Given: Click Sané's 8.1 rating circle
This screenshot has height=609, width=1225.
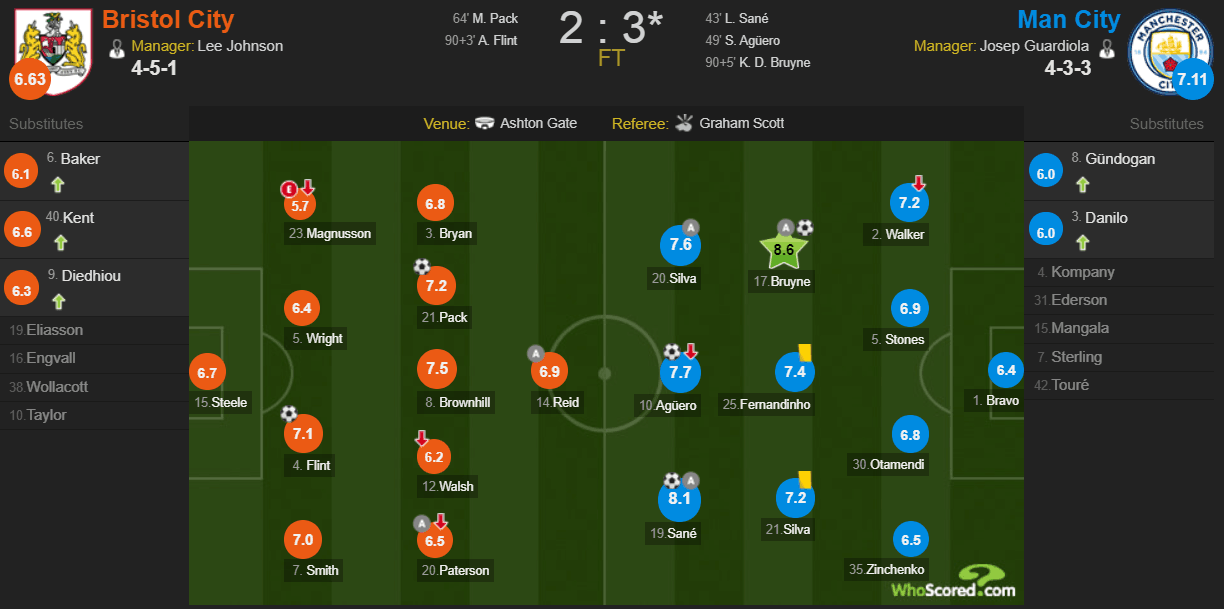Looking at the screenshot, I should click(680, 498).
